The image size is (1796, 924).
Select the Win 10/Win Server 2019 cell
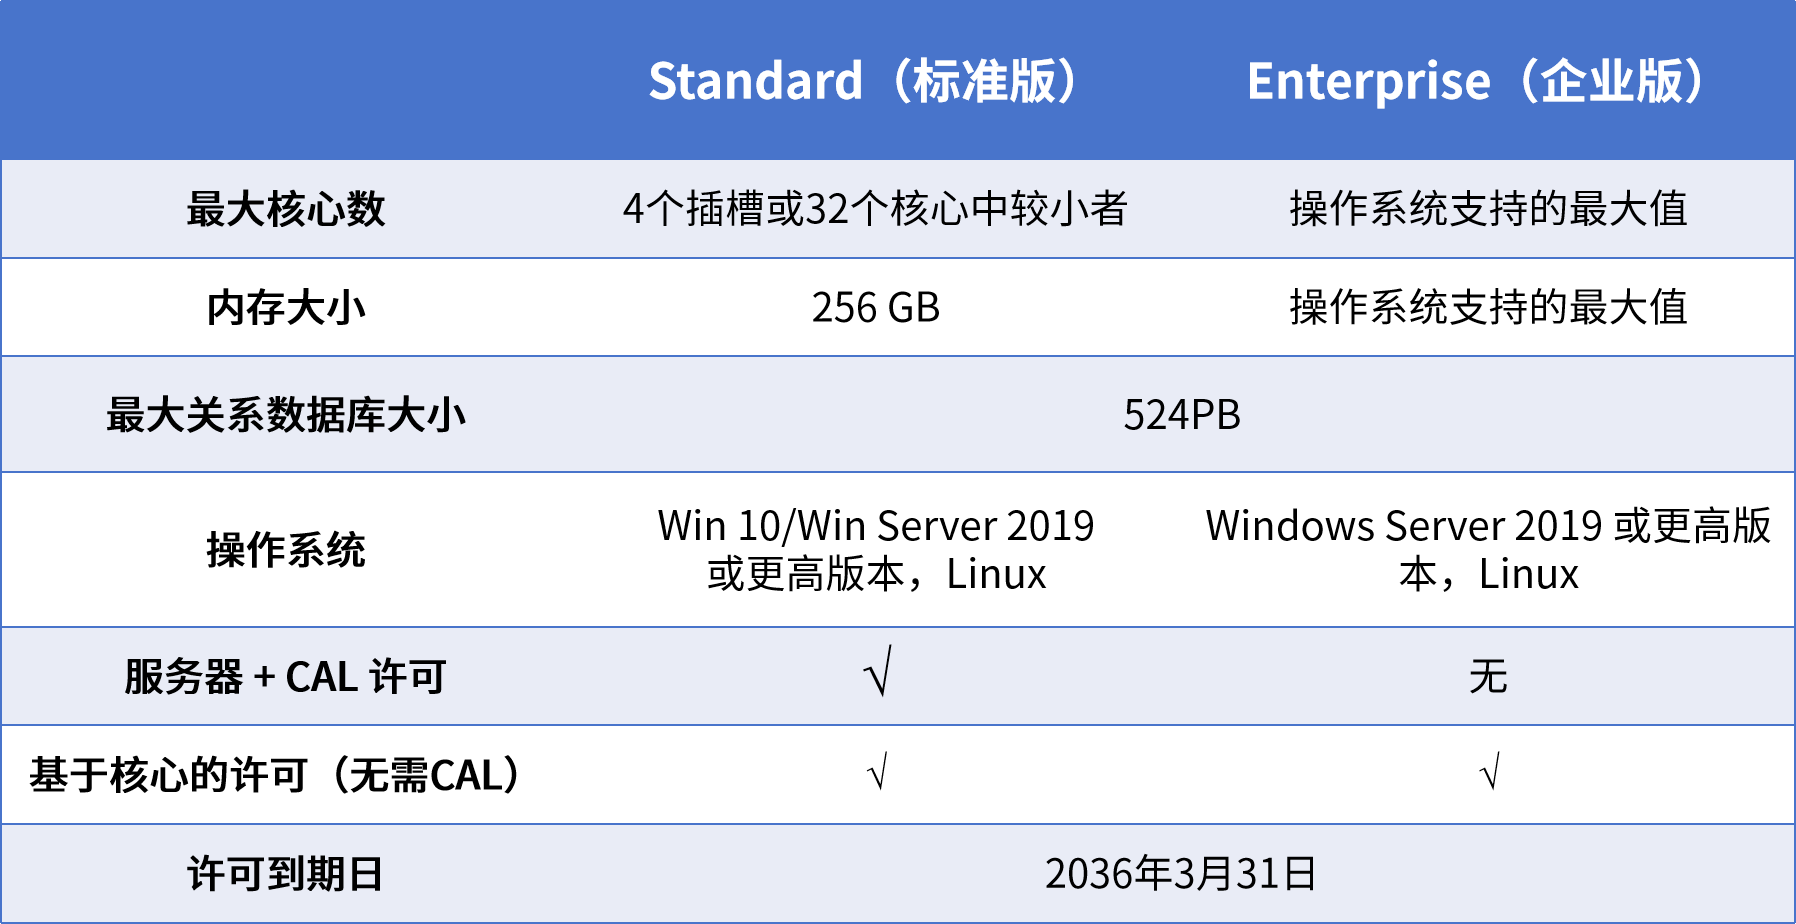click(876, 550)
